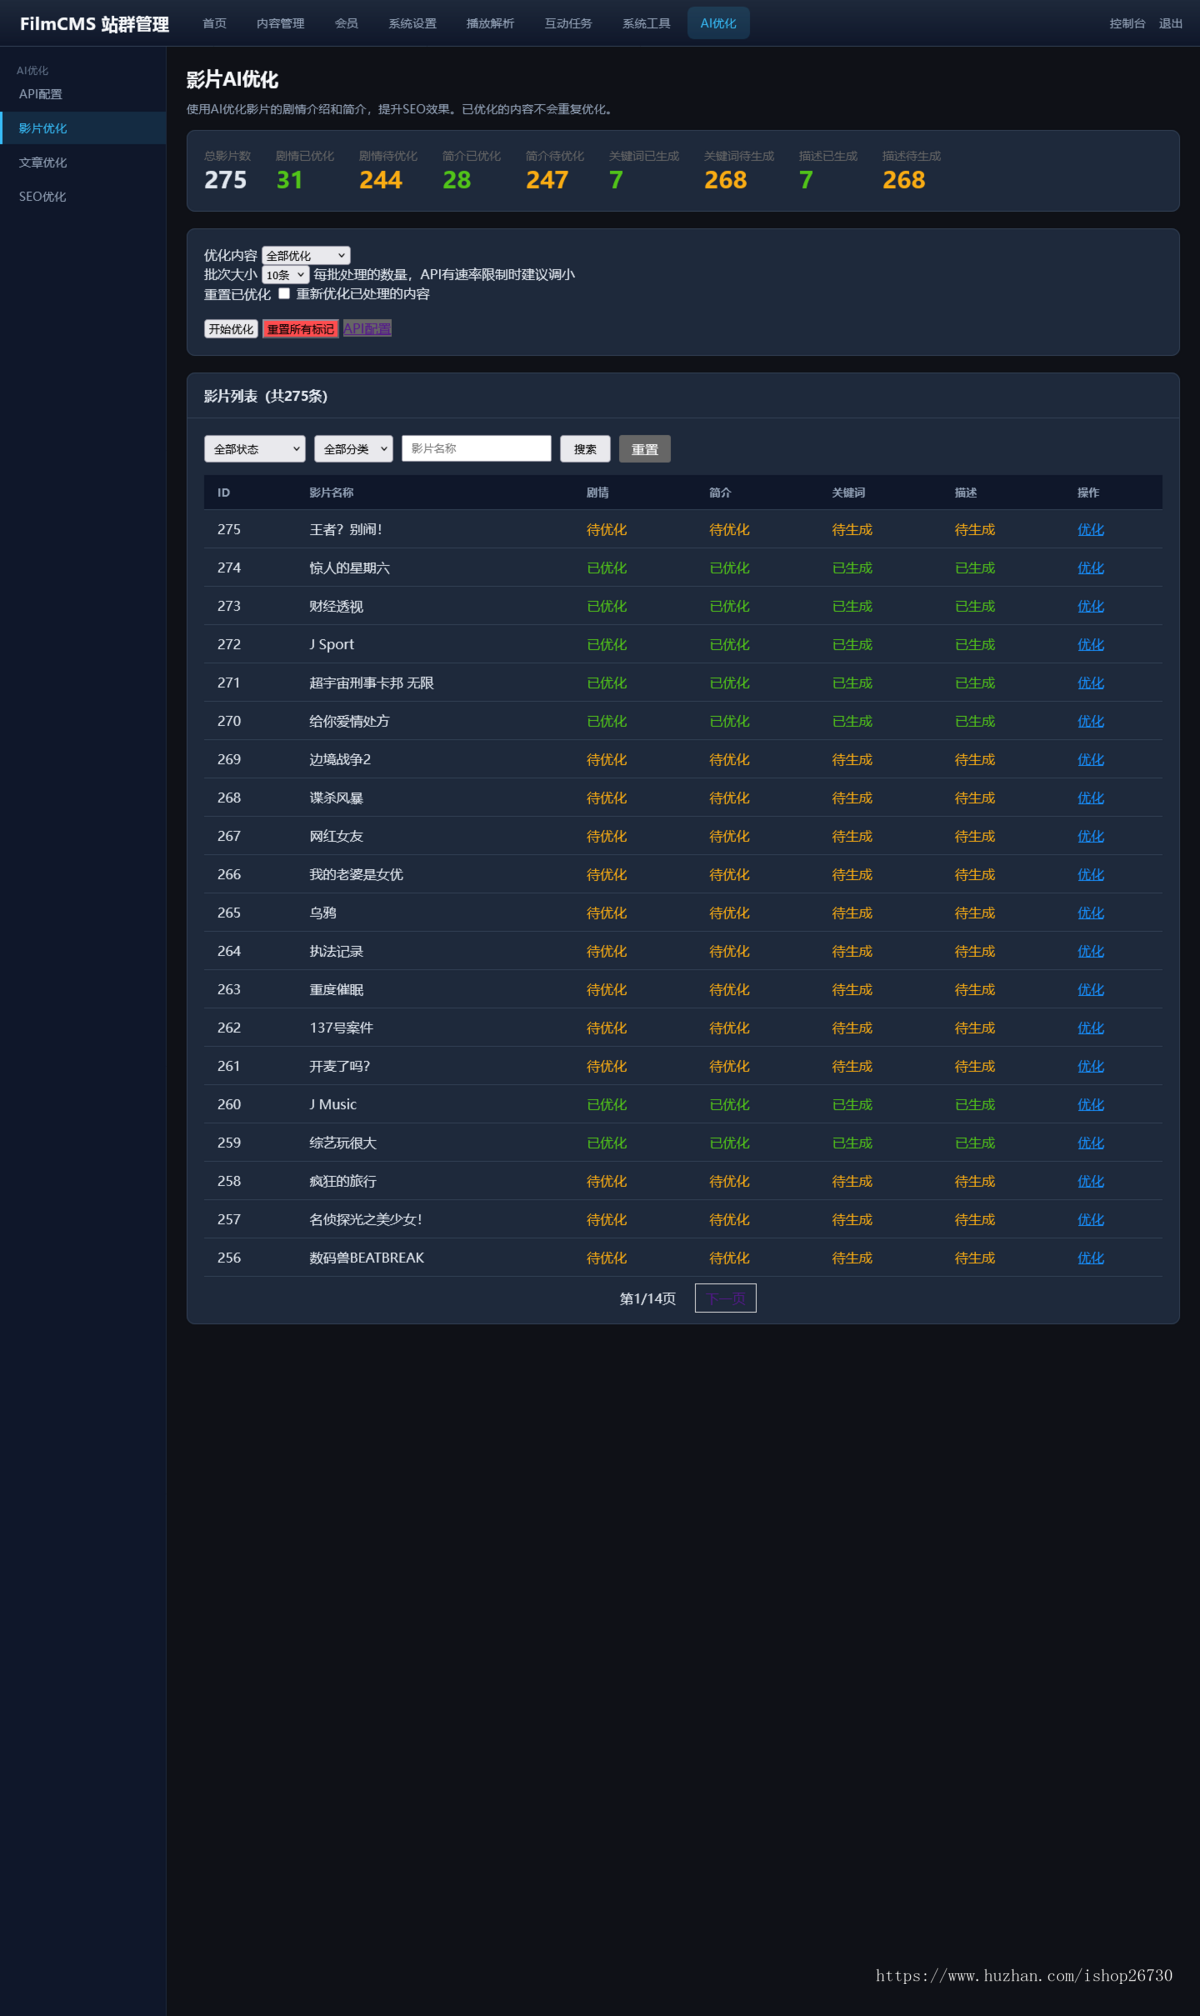Click the 控制台 link

tap(1128, 24)
